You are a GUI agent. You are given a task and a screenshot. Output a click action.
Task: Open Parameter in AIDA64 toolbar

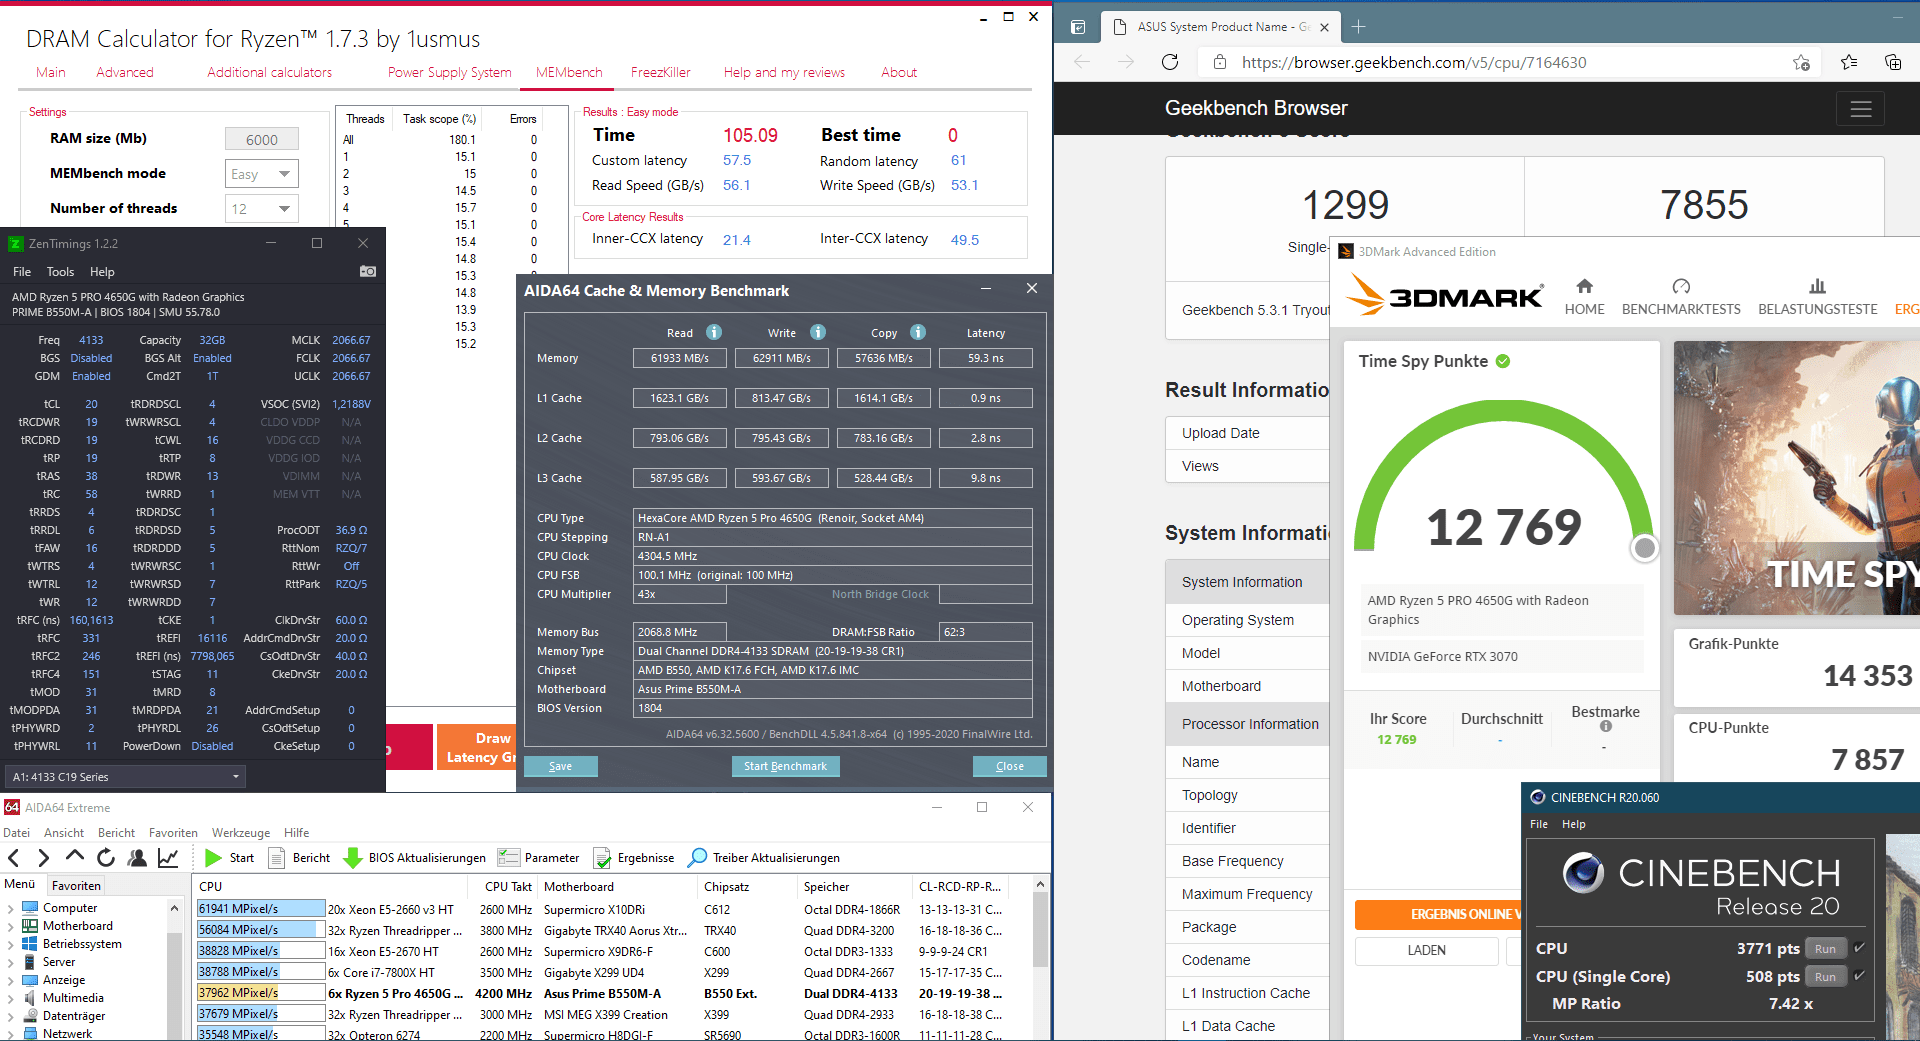point(539,857)
